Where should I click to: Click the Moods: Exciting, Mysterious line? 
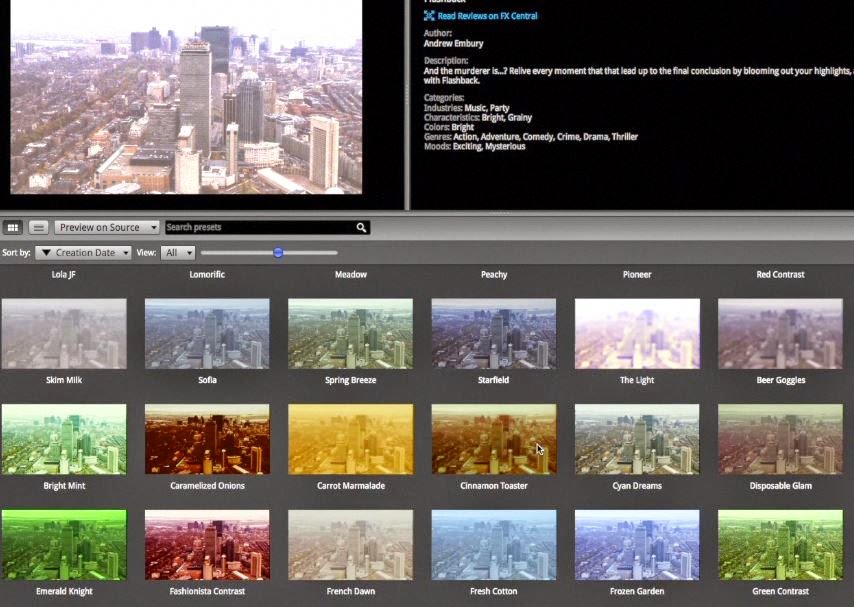pyautogui.click(x=475, y=147)
